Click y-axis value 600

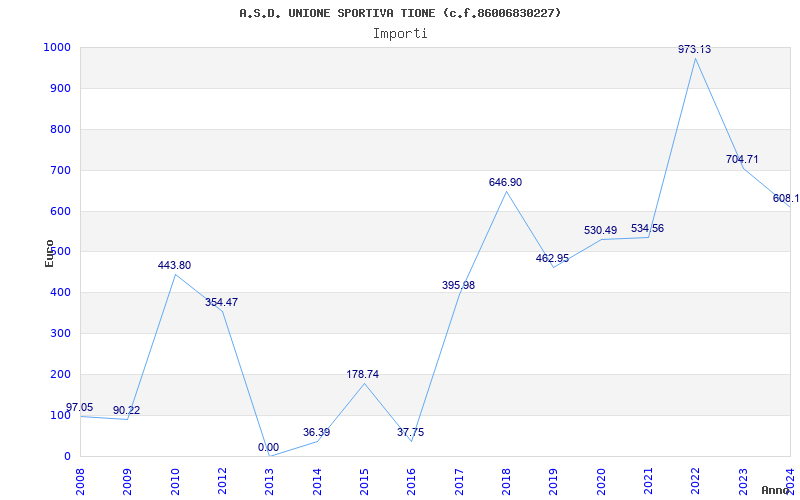(x=61, y=211)
